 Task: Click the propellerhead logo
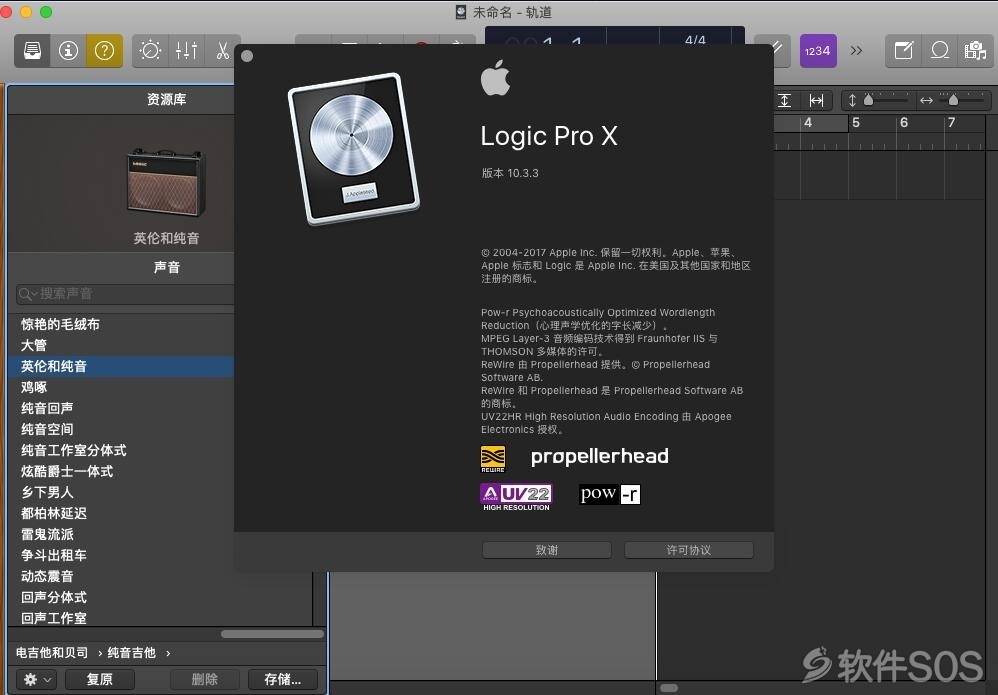tap(600, 456)
